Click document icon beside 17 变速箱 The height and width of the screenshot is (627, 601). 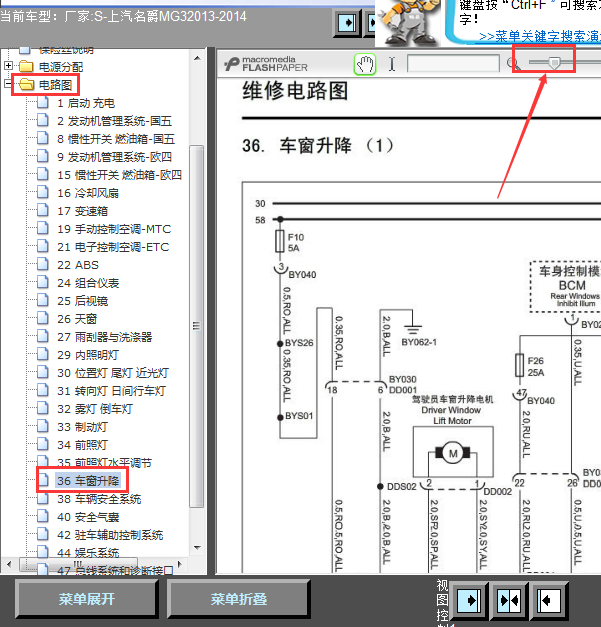[43, 210]
